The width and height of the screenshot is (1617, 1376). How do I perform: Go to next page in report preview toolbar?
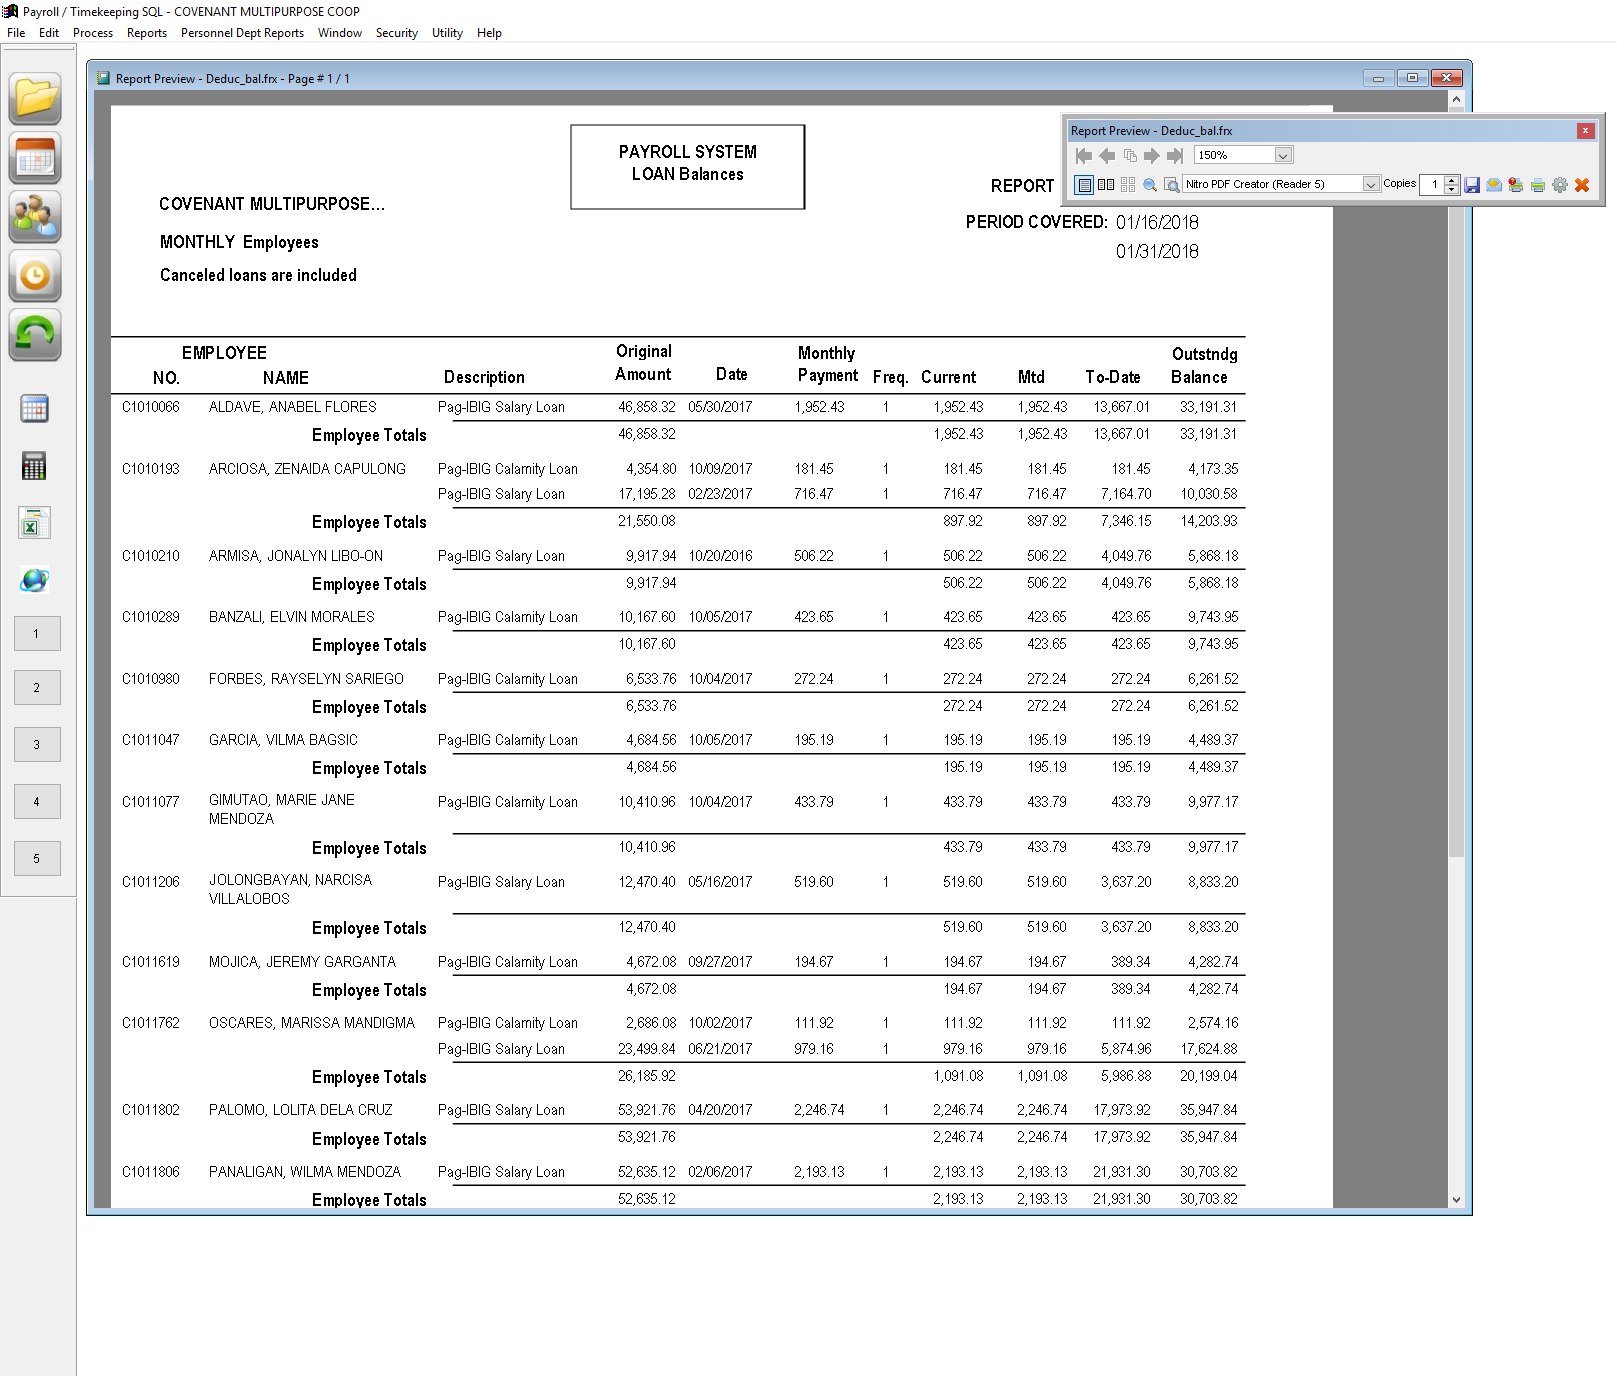click(1152, 155)
